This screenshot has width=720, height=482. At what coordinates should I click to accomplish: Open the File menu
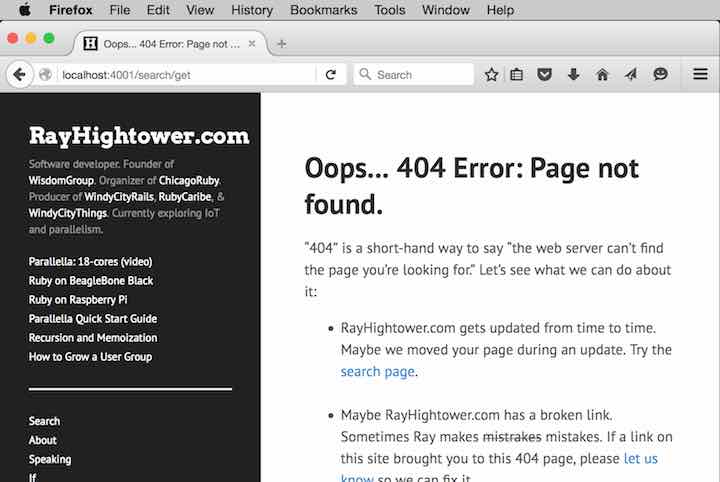[x=119, y=10]
